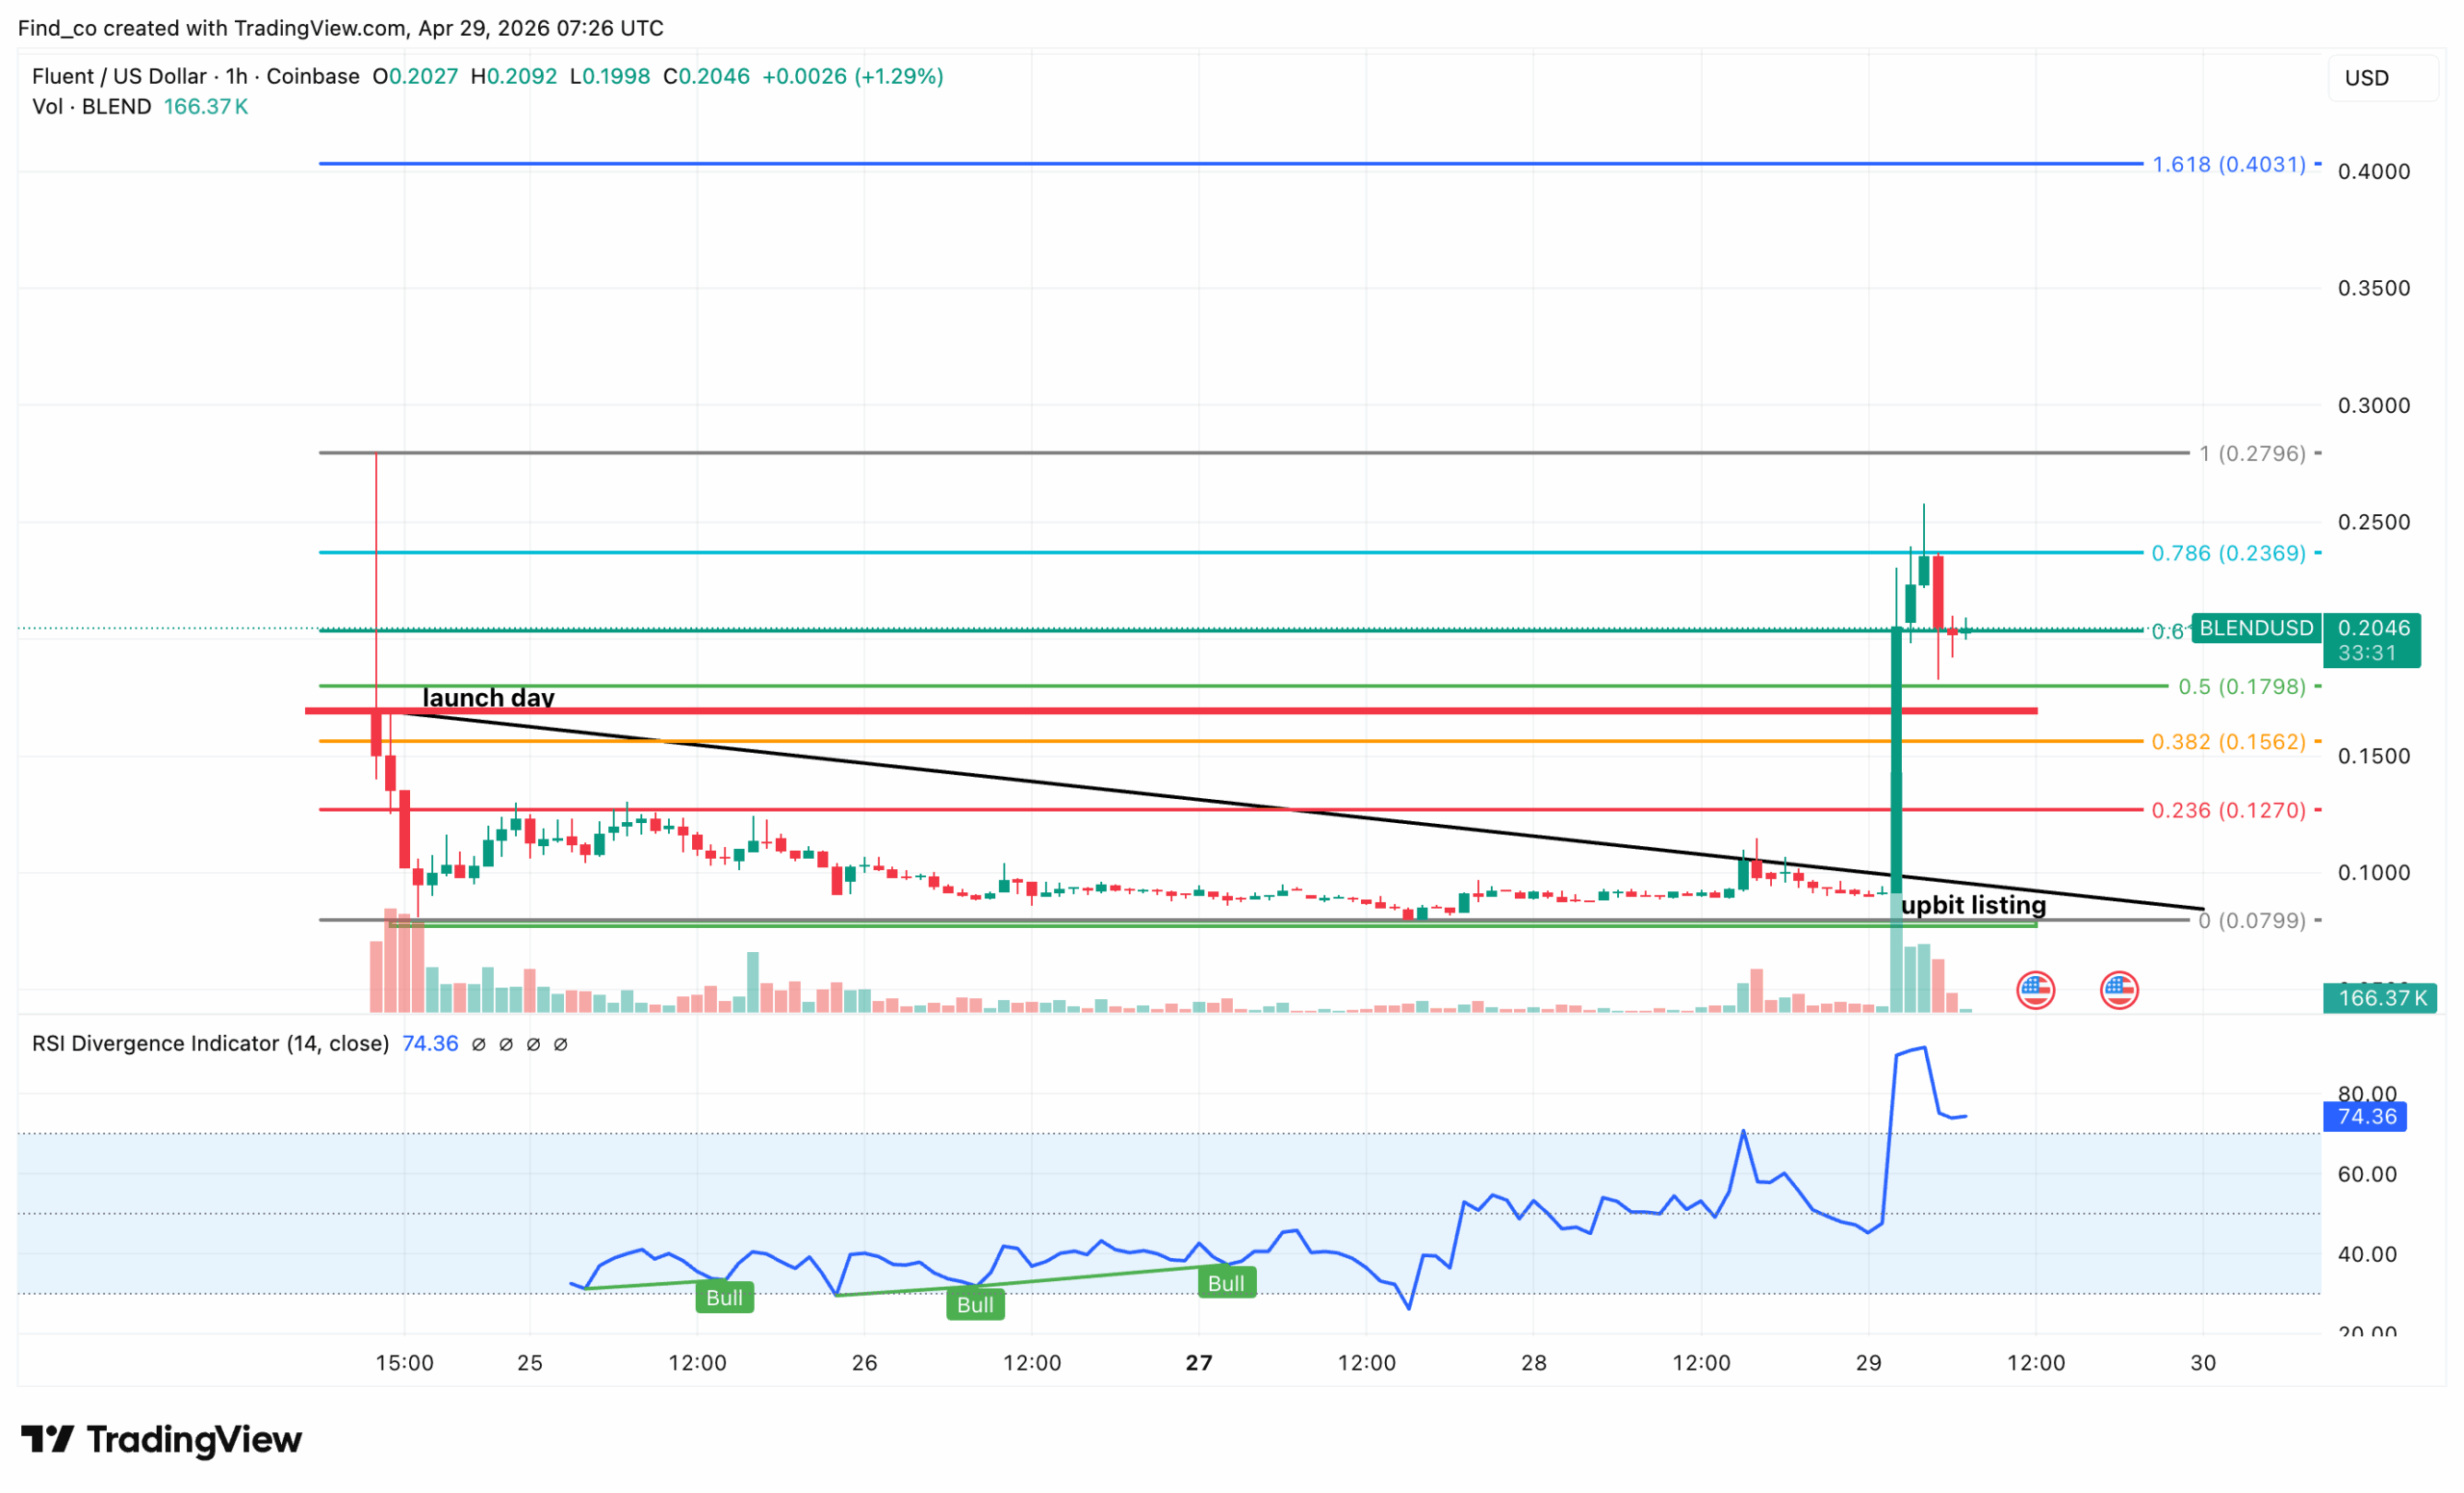Click the 0.3000 price axis label
Screen dimensions: 2464x1493
click(x=2373, y=406)
